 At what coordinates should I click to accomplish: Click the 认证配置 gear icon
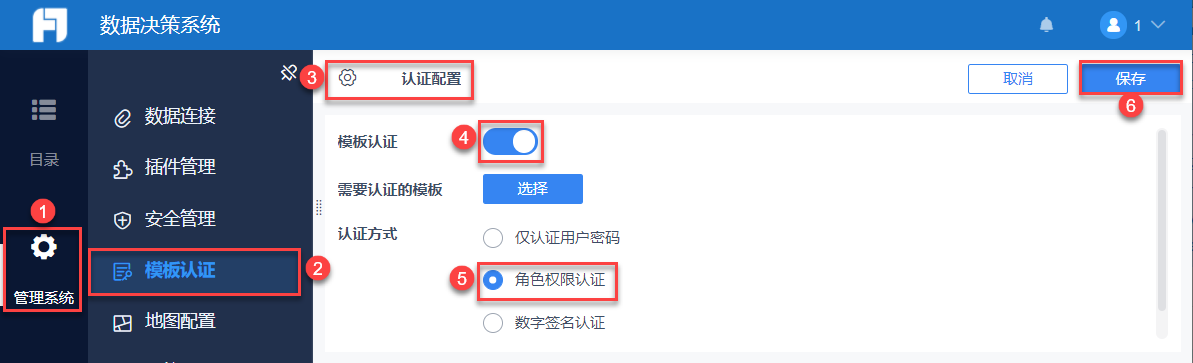pyautogui.click(x=348, y=77)
